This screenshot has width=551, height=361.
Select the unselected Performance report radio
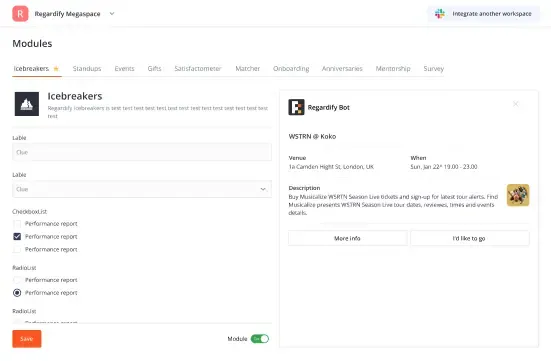17,280
